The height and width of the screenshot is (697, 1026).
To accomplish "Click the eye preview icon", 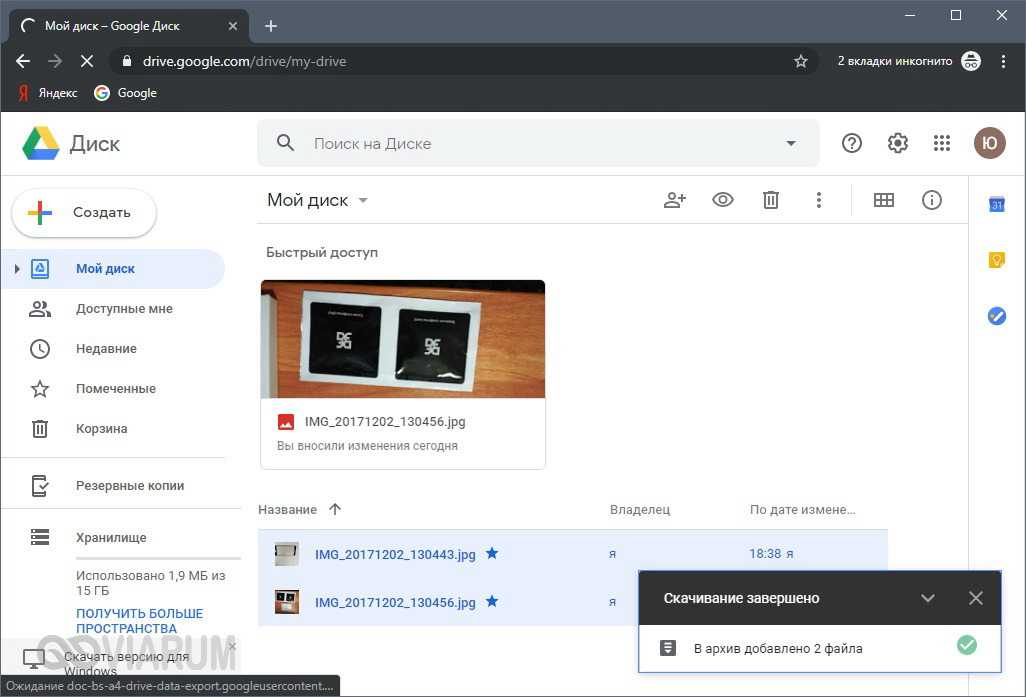I will [723, 200].
